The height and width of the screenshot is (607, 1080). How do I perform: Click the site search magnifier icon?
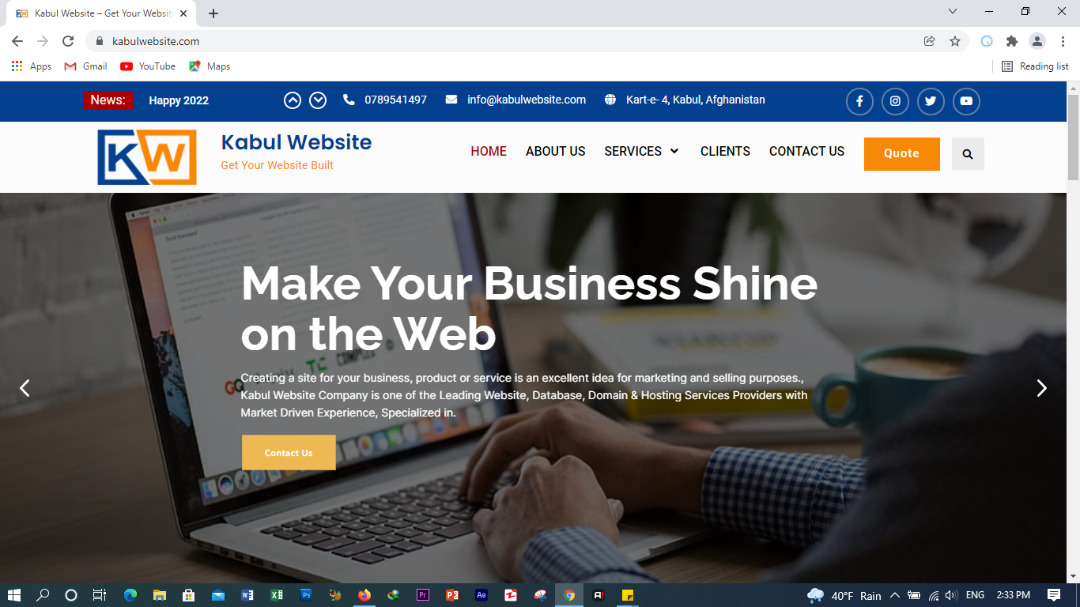tap(968, 154)
